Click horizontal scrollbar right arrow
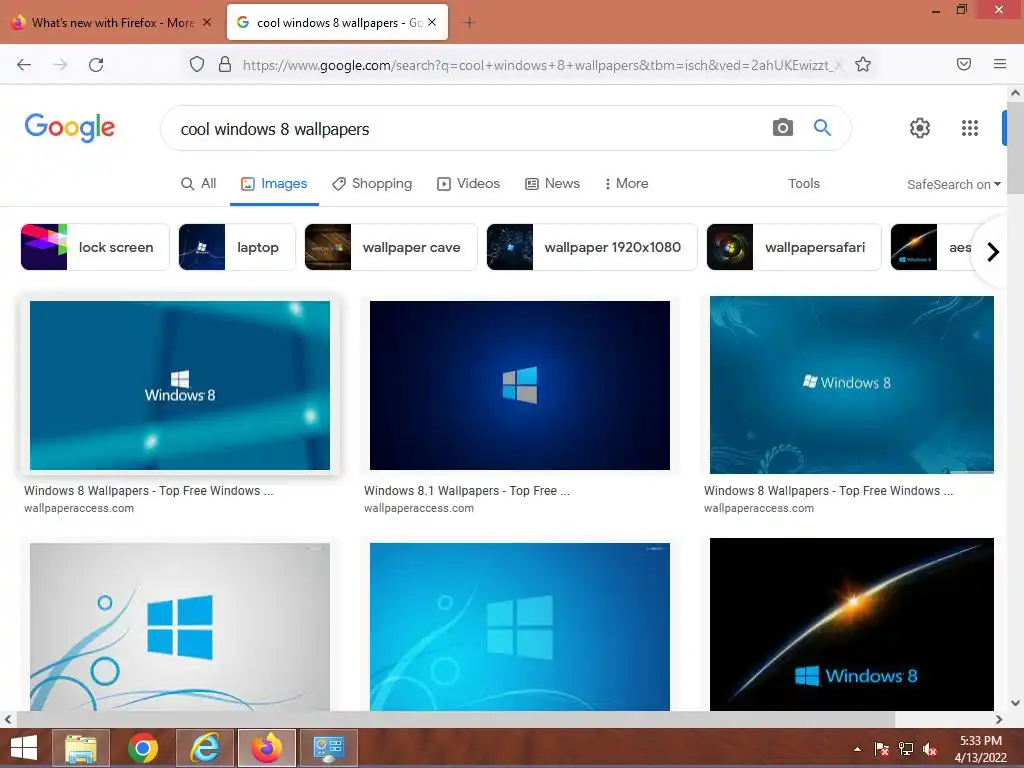 click(x=999, y=719)
